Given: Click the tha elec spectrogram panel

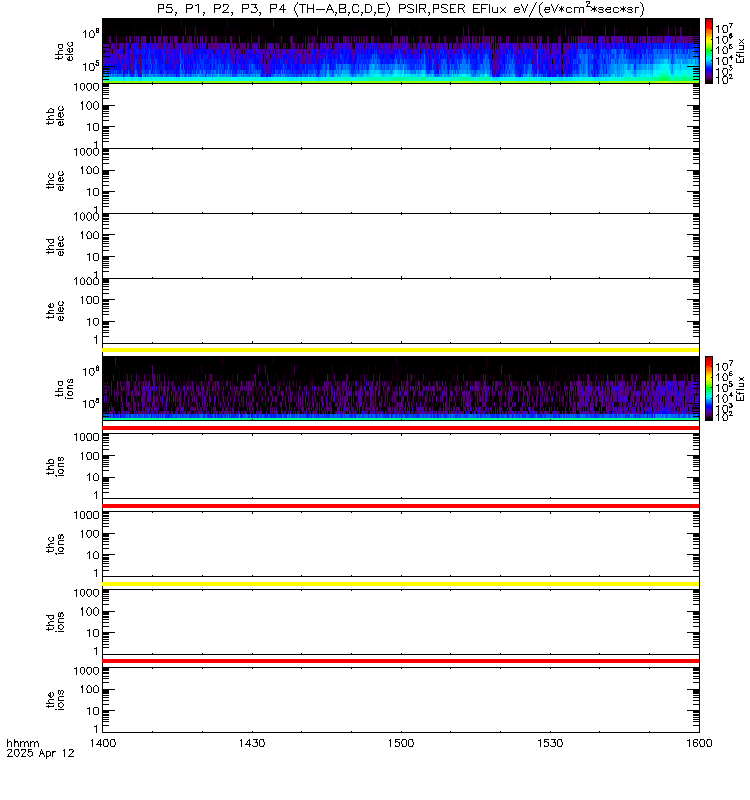Looking at the screenshot, I should pos(401,51).
